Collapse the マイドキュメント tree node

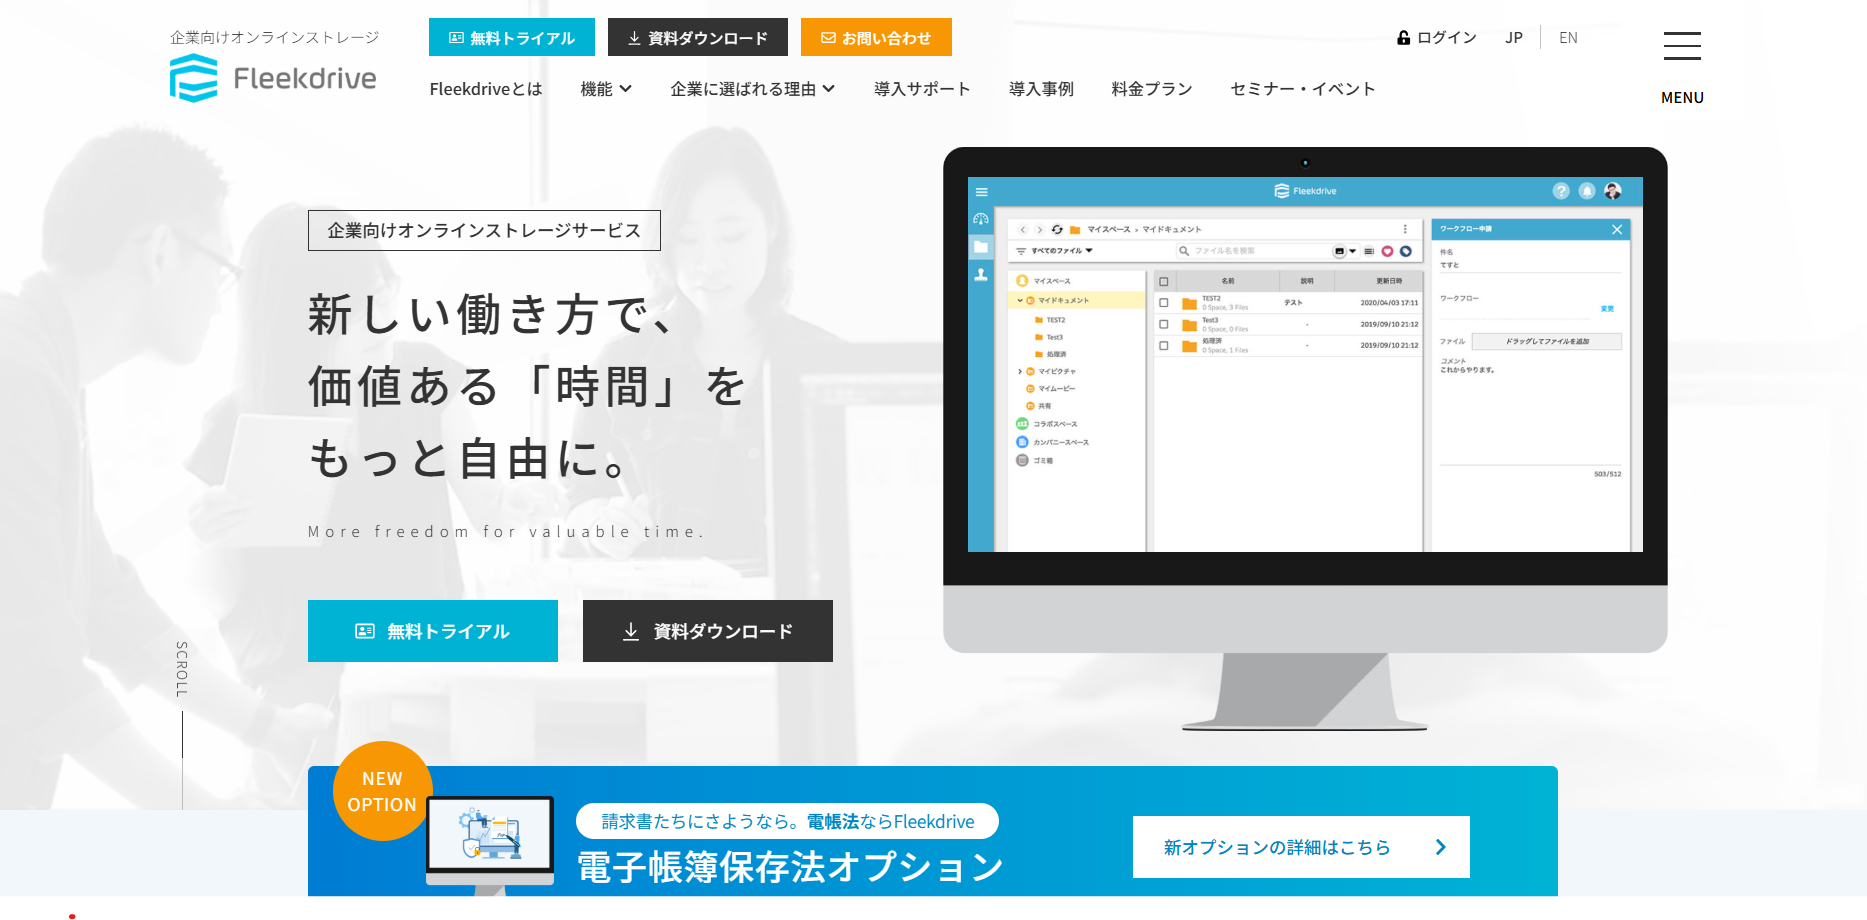[x=1020, y=300]
